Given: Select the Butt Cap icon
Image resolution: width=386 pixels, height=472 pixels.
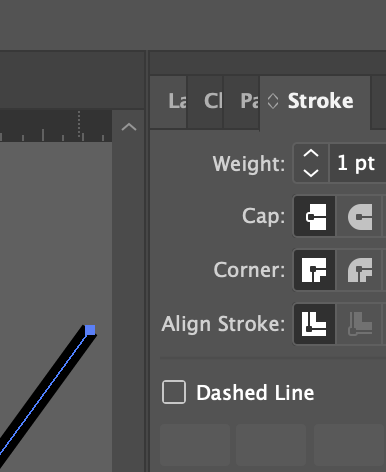Looking at the screenshot, I should tap(314, 216).
